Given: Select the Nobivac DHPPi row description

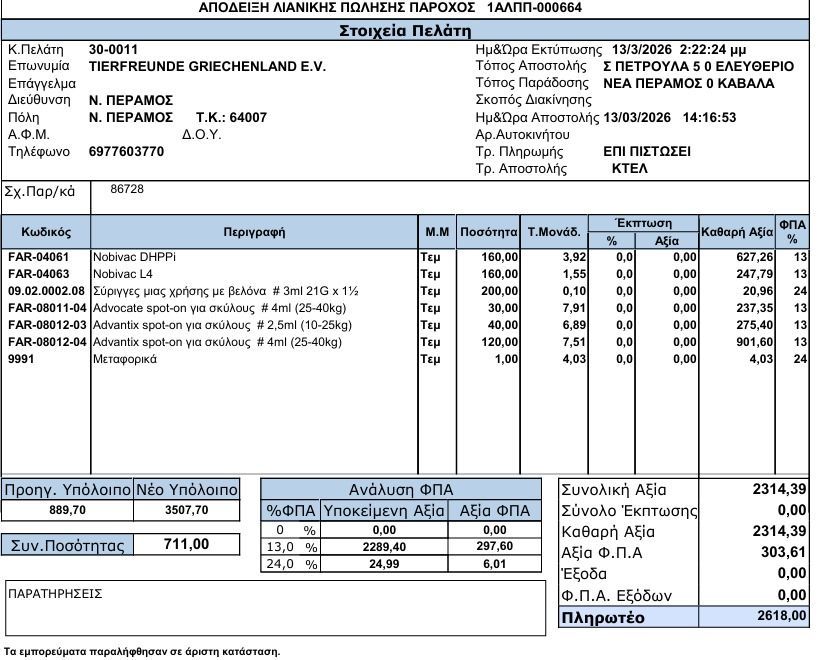Looking at the screenshot, I should [134, 257].
